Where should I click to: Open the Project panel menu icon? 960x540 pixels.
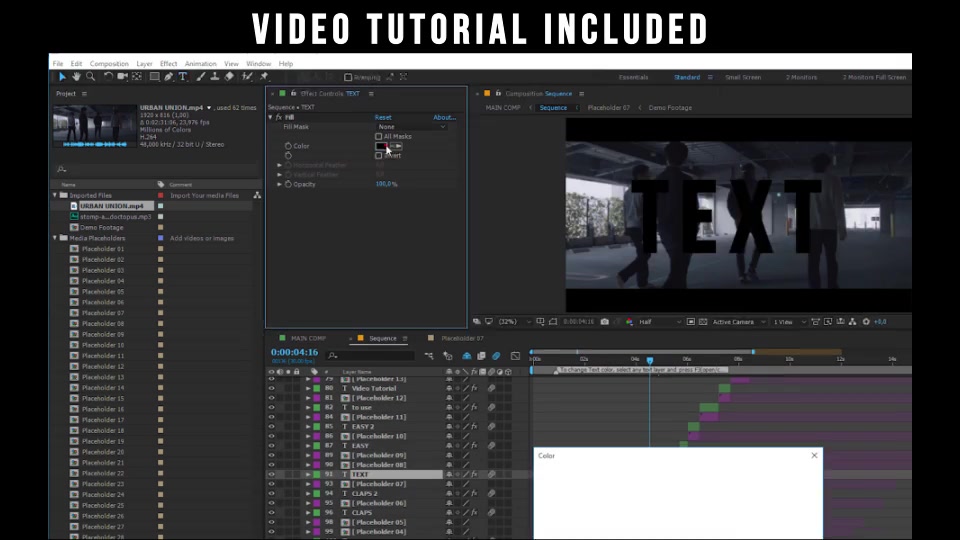click(84, 94)
